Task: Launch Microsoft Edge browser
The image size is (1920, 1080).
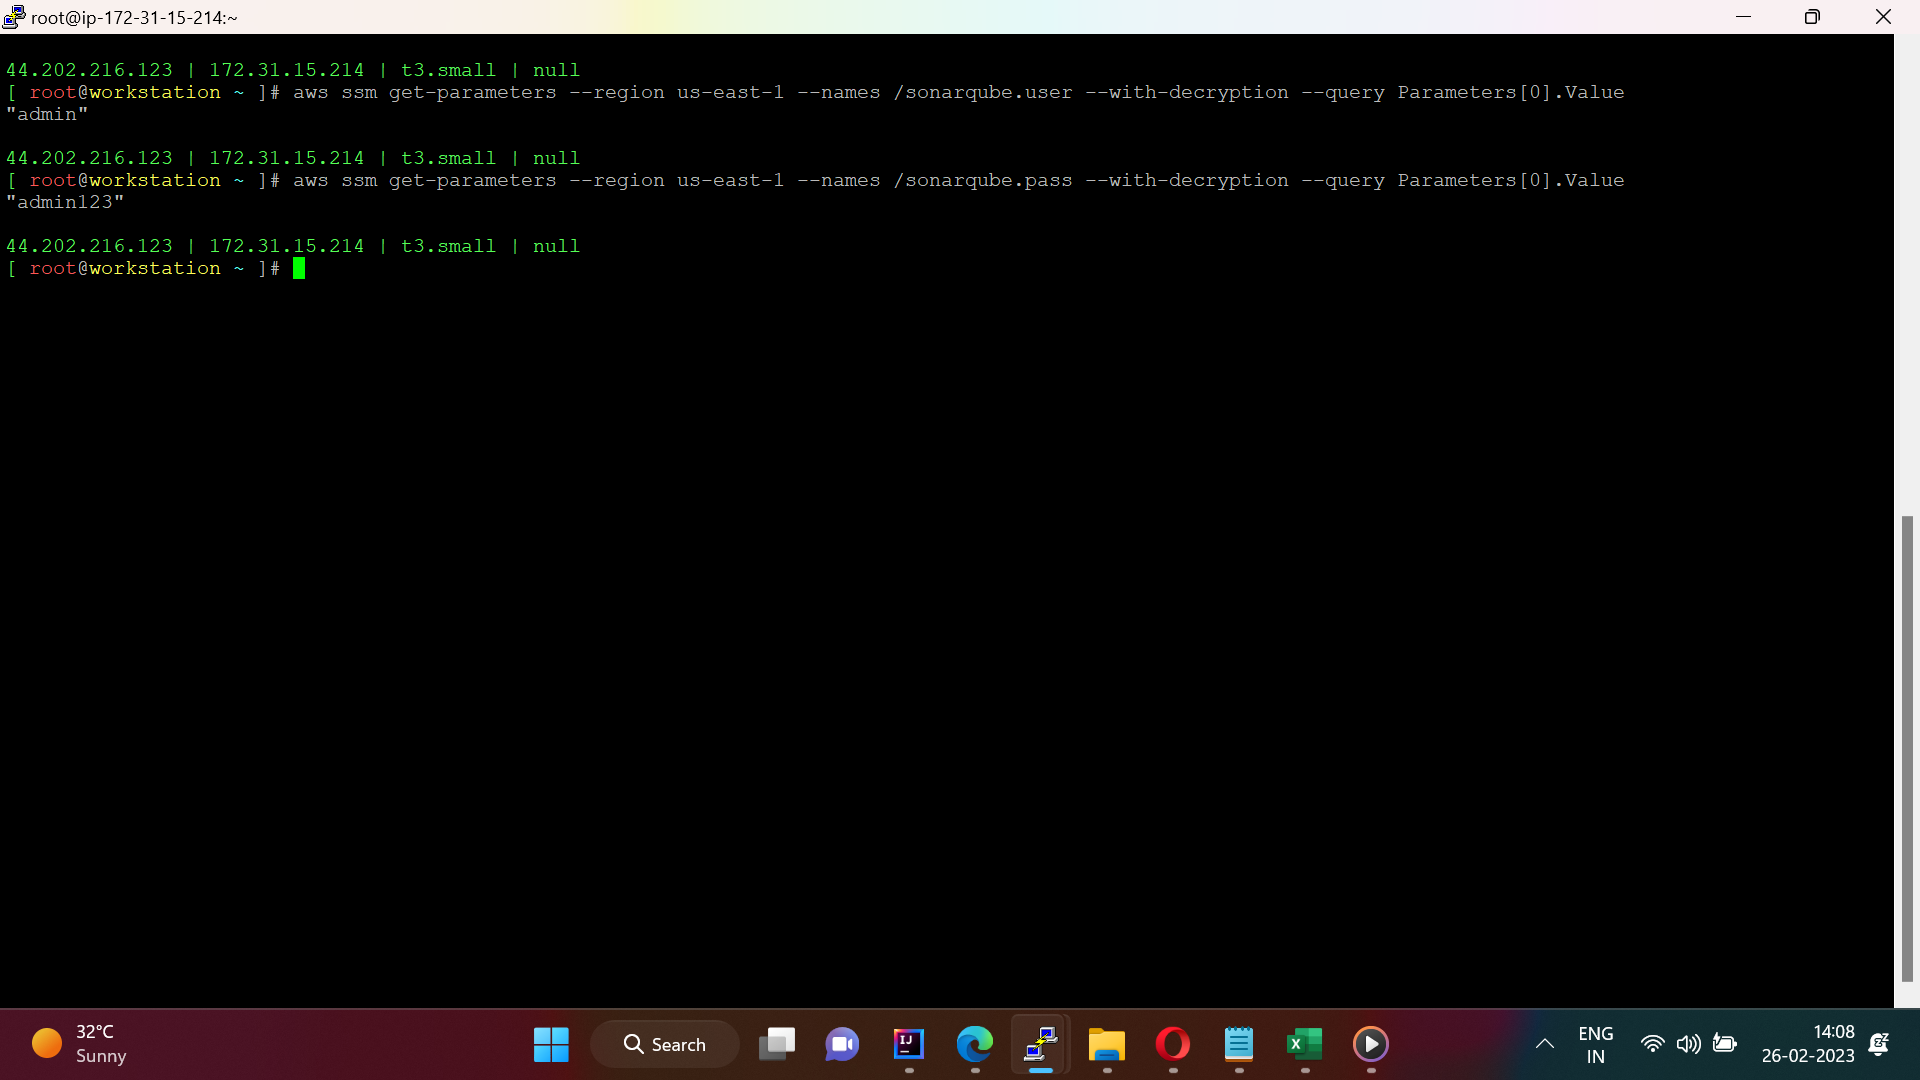Action: (975, 1044)
